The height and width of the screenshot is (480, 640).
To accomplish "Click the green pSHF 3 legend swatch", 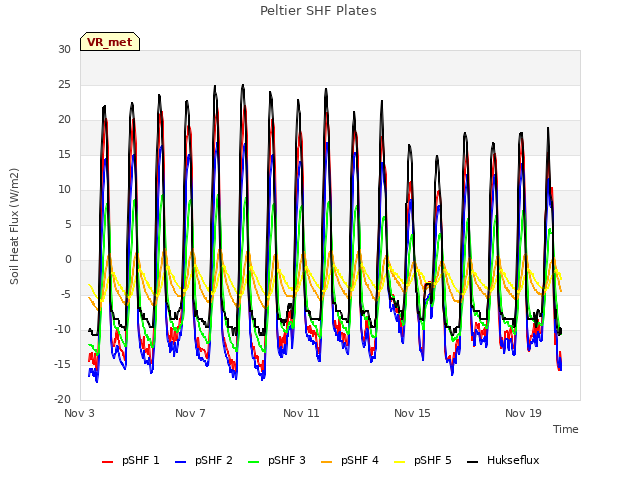I will [x=253, y=462].
